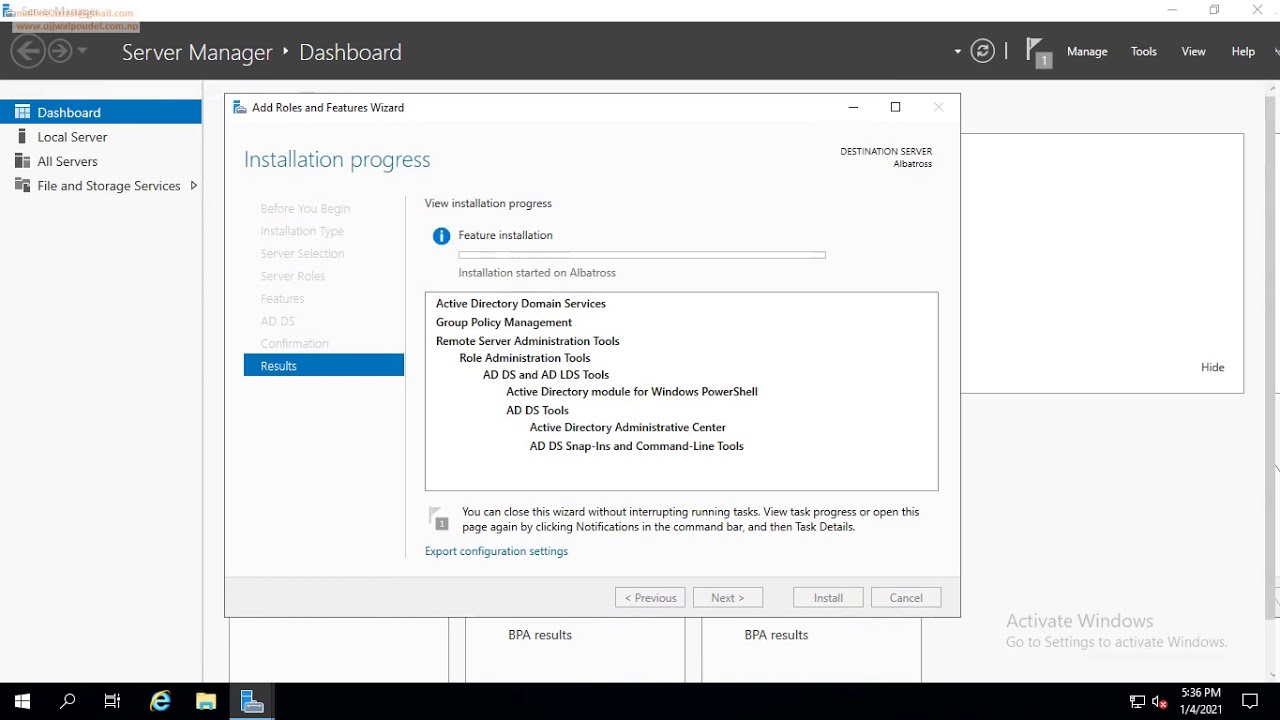Click the Feature installation info icon
This screenshot has width=1280, height=720.
441,236
